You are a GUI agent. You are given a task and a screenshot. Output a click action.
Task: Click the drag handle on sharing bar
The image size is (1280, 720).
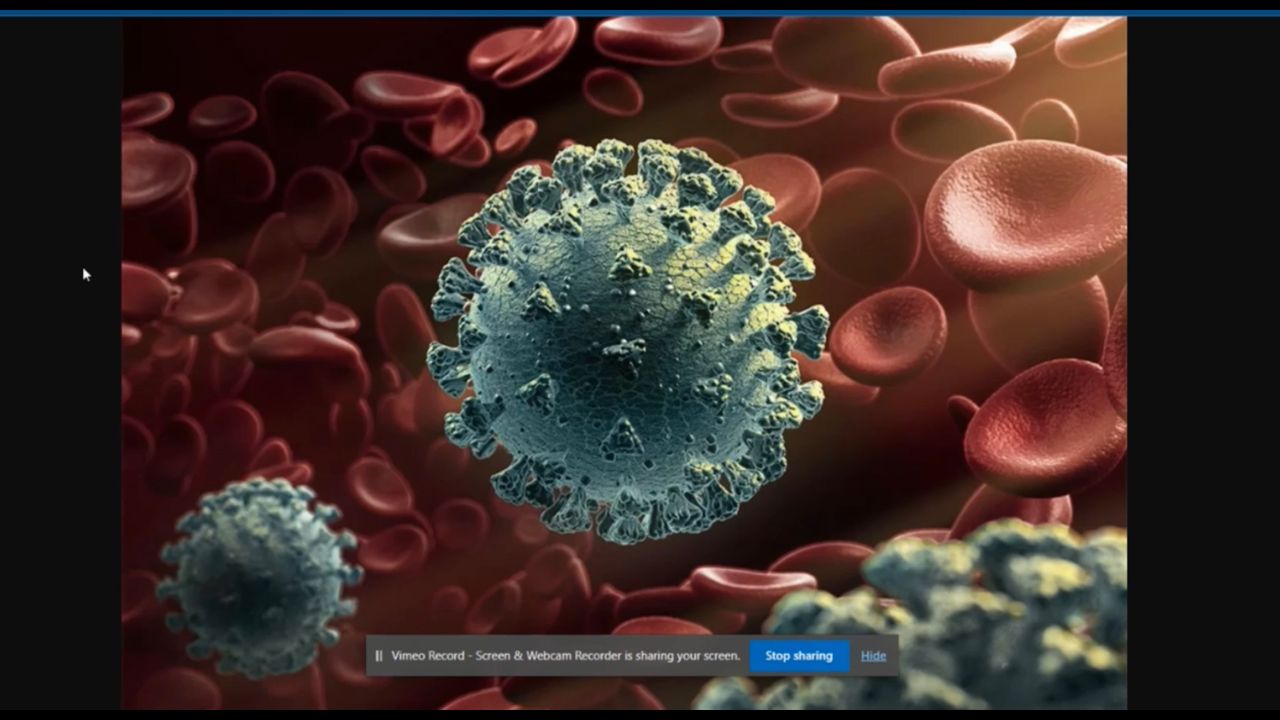click(379, 656)
